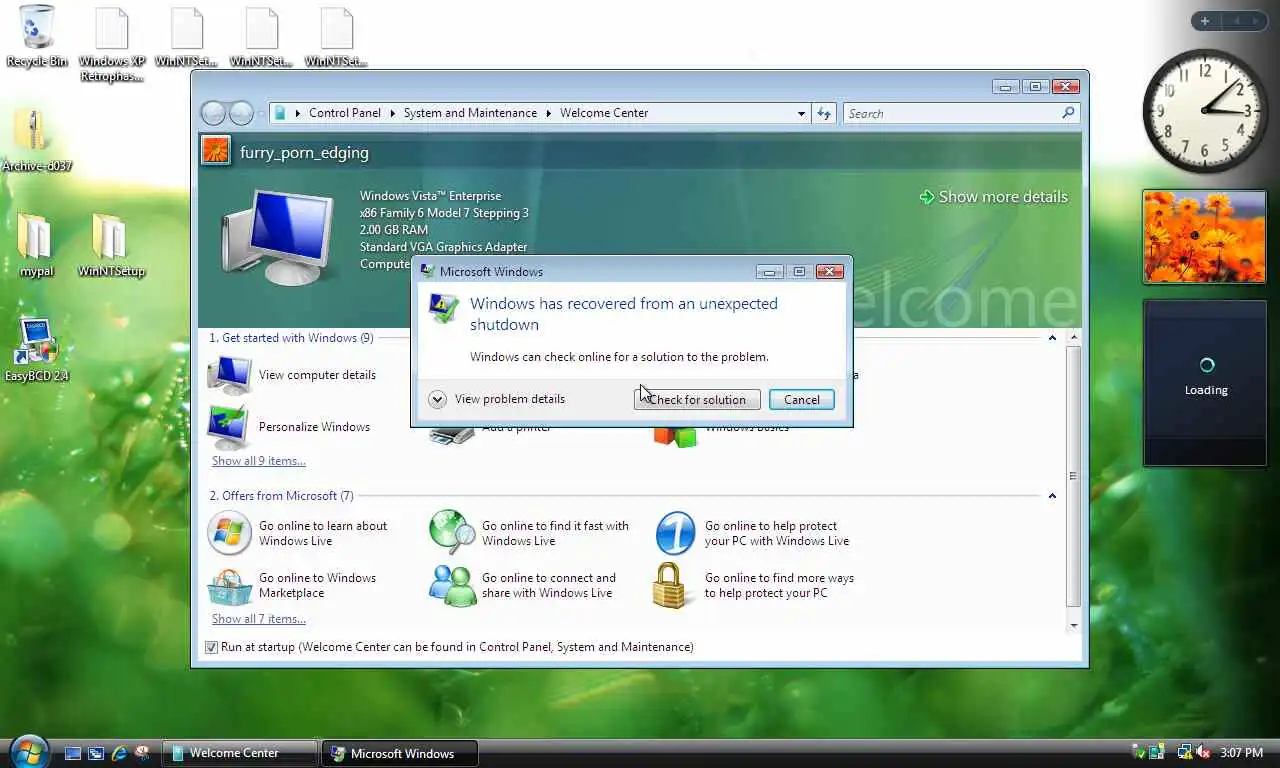Open the address bar history dropdown

(801, 113)
